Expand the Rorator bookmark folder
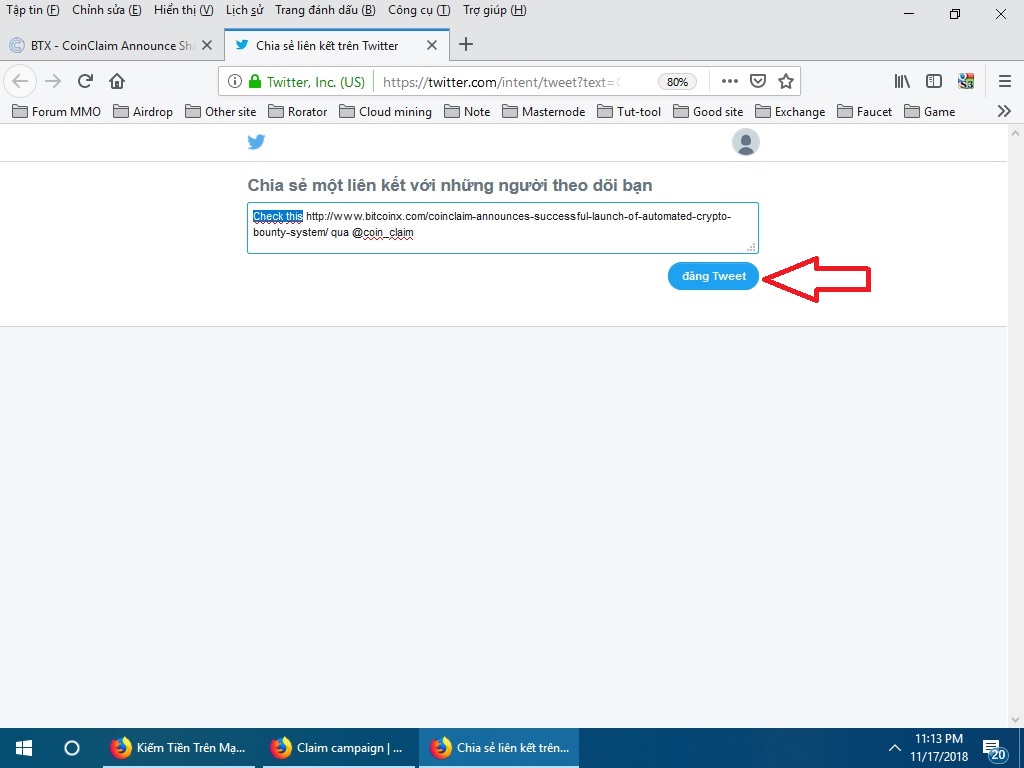 click(x=298, y=112)
